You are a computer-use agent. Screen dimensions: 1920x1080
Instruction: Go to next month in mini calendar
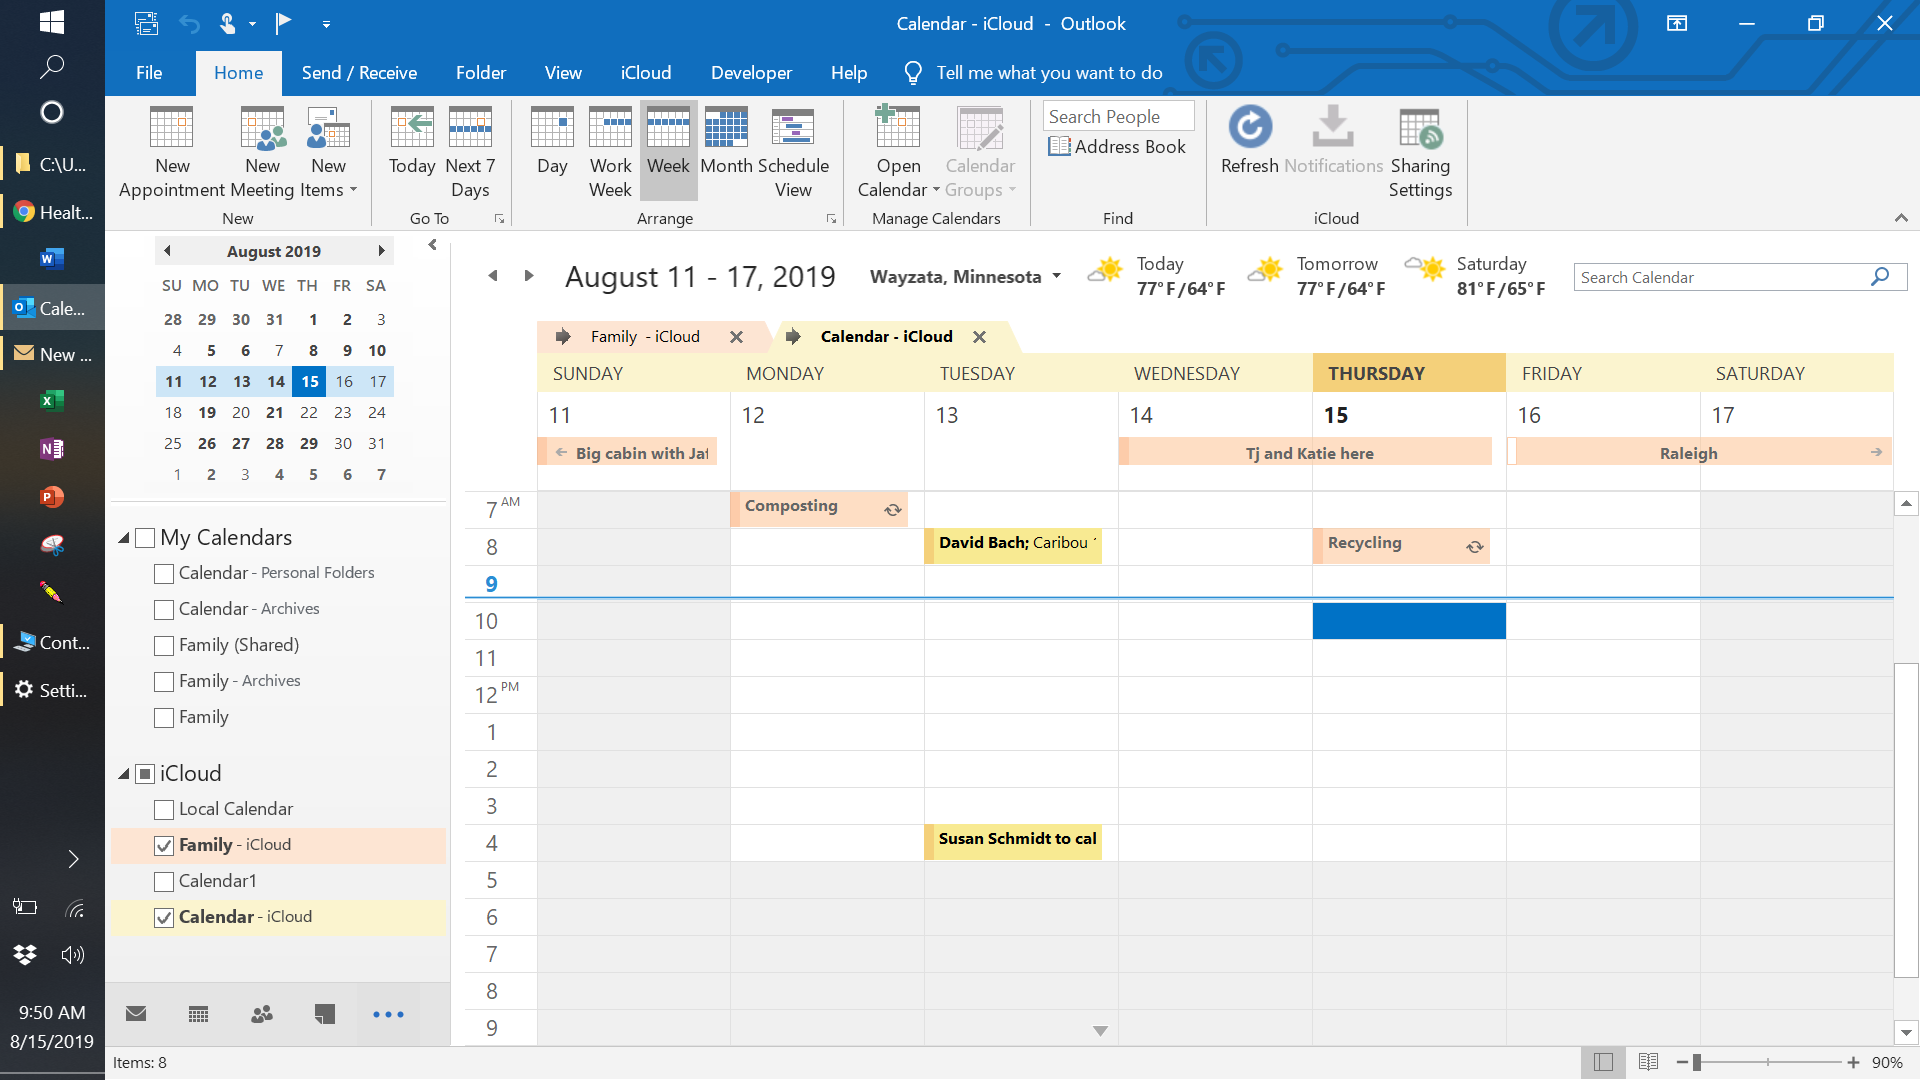click(x=381, y=251)
